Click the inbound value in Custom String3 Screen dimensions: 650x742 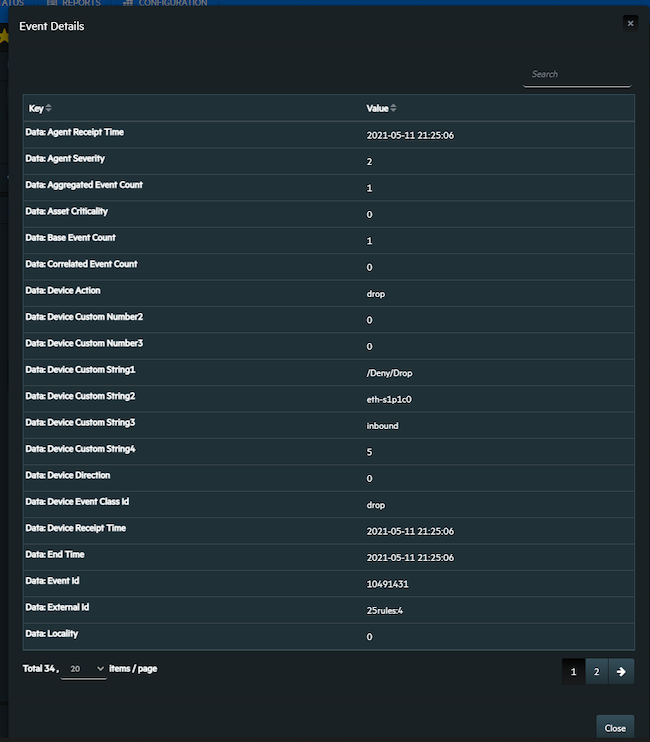383,425
